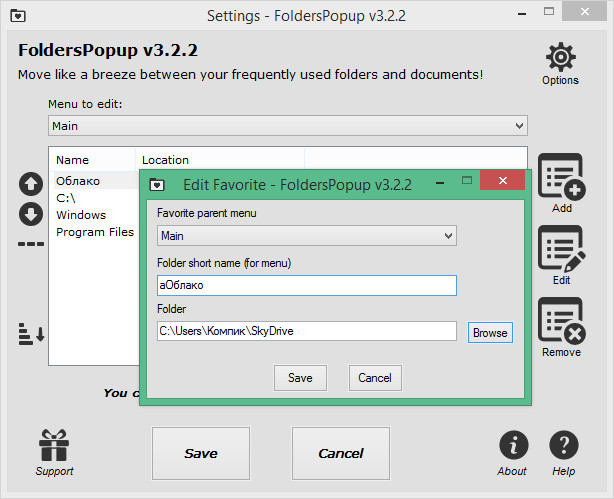Maximize the Settings window
The image size is (614, 499).
coord(549,12)
